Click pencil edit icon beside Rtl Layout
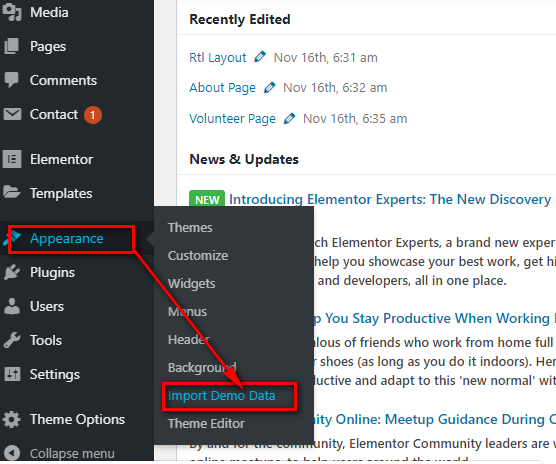Viewport: 556px width, 464px height. tap(260, 57)
